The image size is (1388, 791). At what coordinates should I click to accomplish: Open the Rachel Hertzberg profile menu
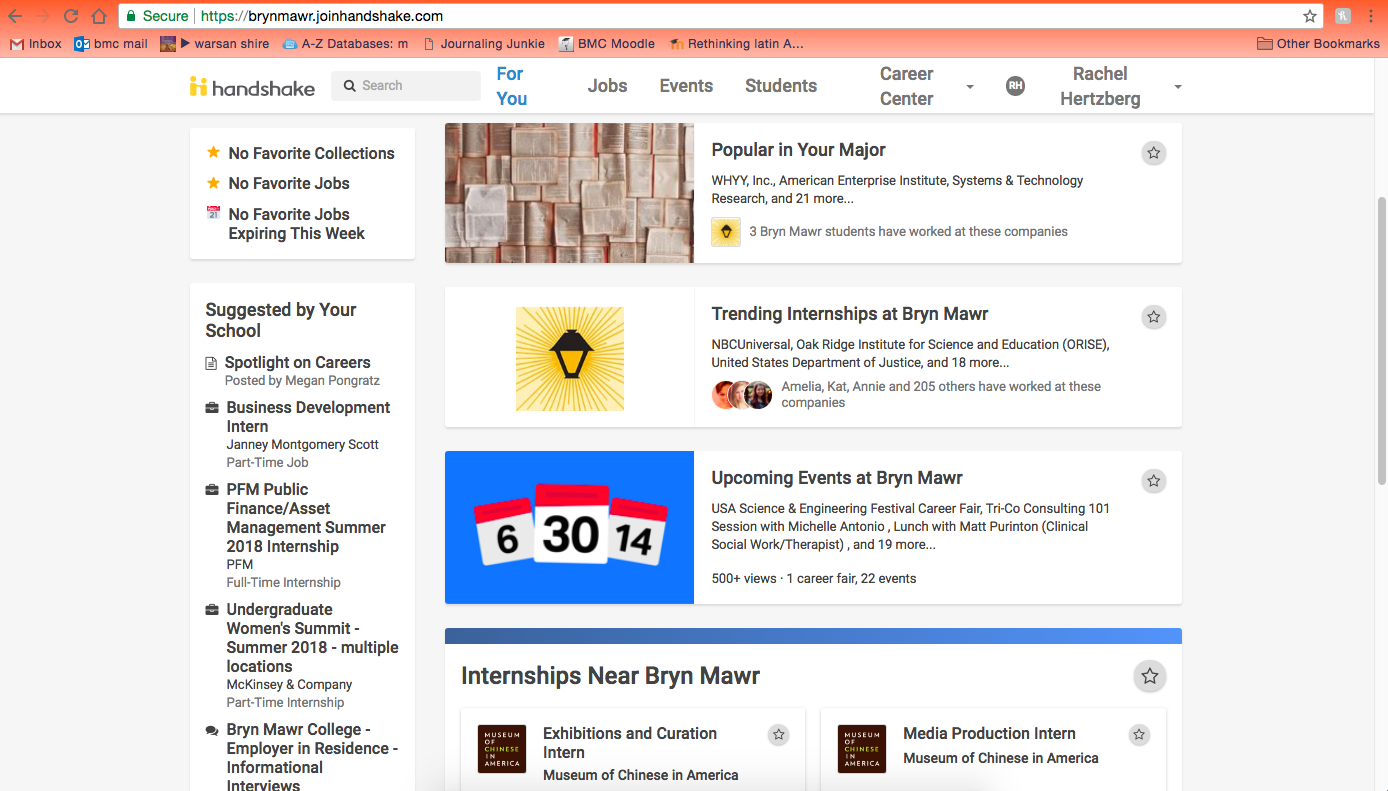[1100, 86]
